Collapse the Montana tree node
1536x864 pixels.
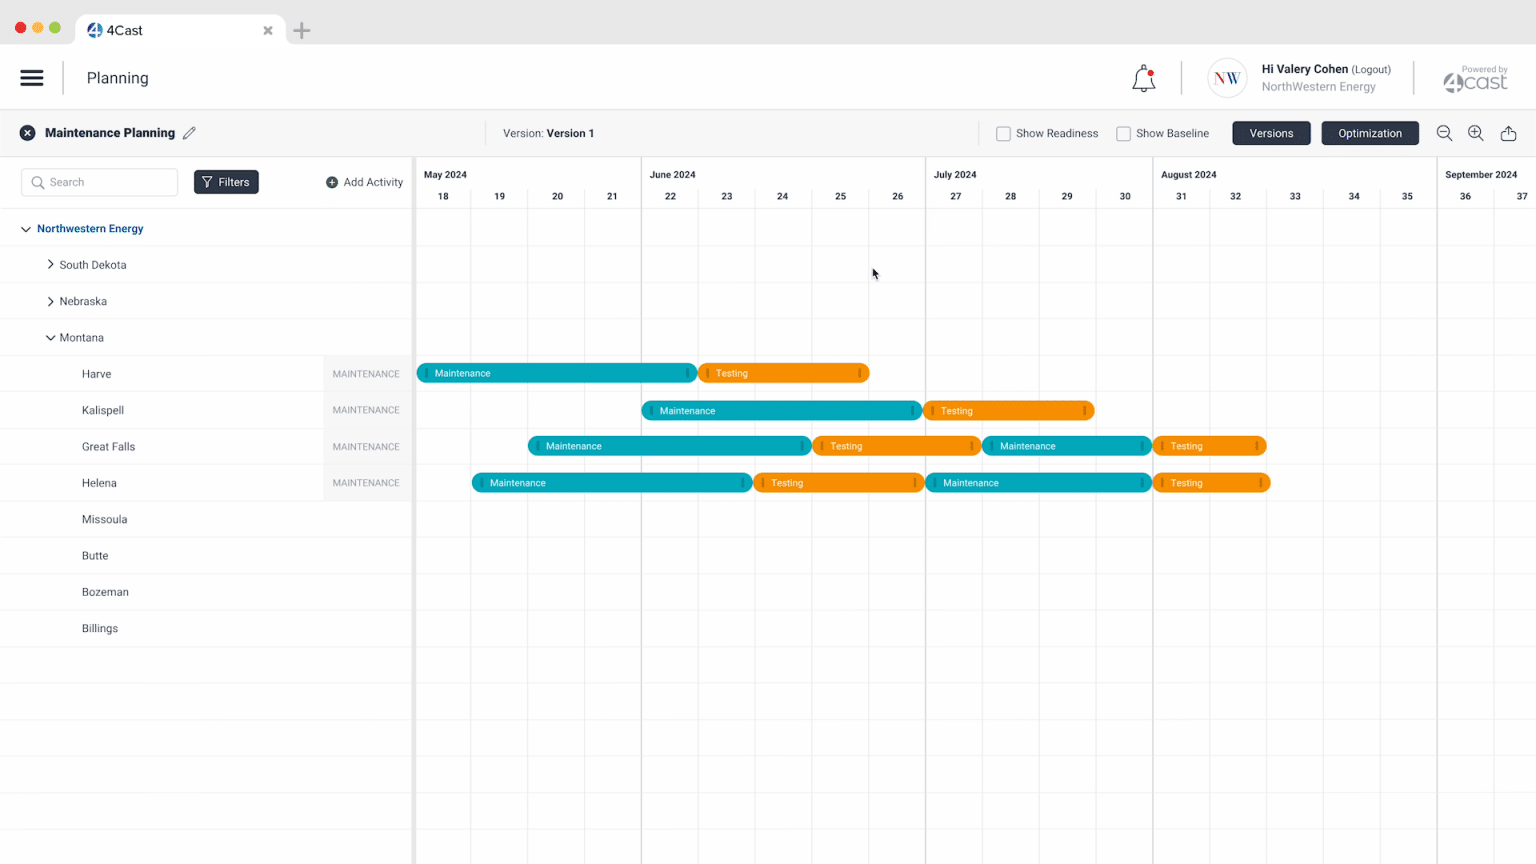coord(50,338)
